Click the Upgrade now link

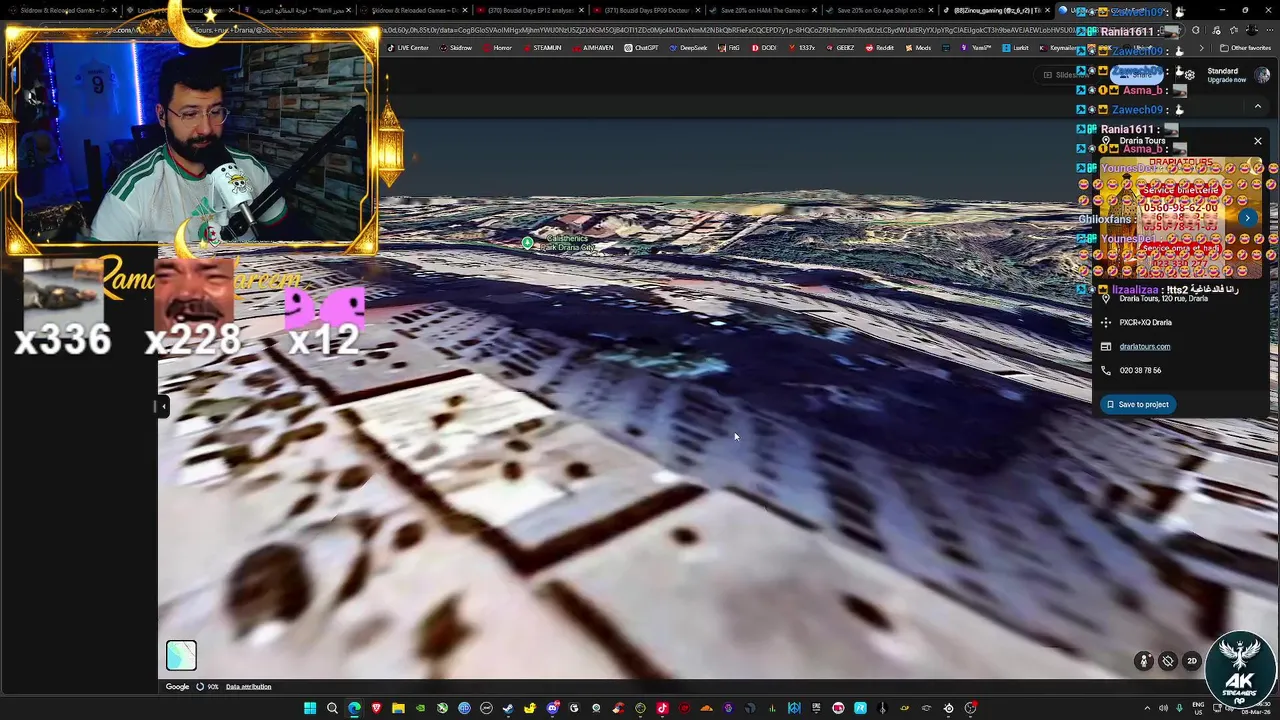coord(1226,80)
